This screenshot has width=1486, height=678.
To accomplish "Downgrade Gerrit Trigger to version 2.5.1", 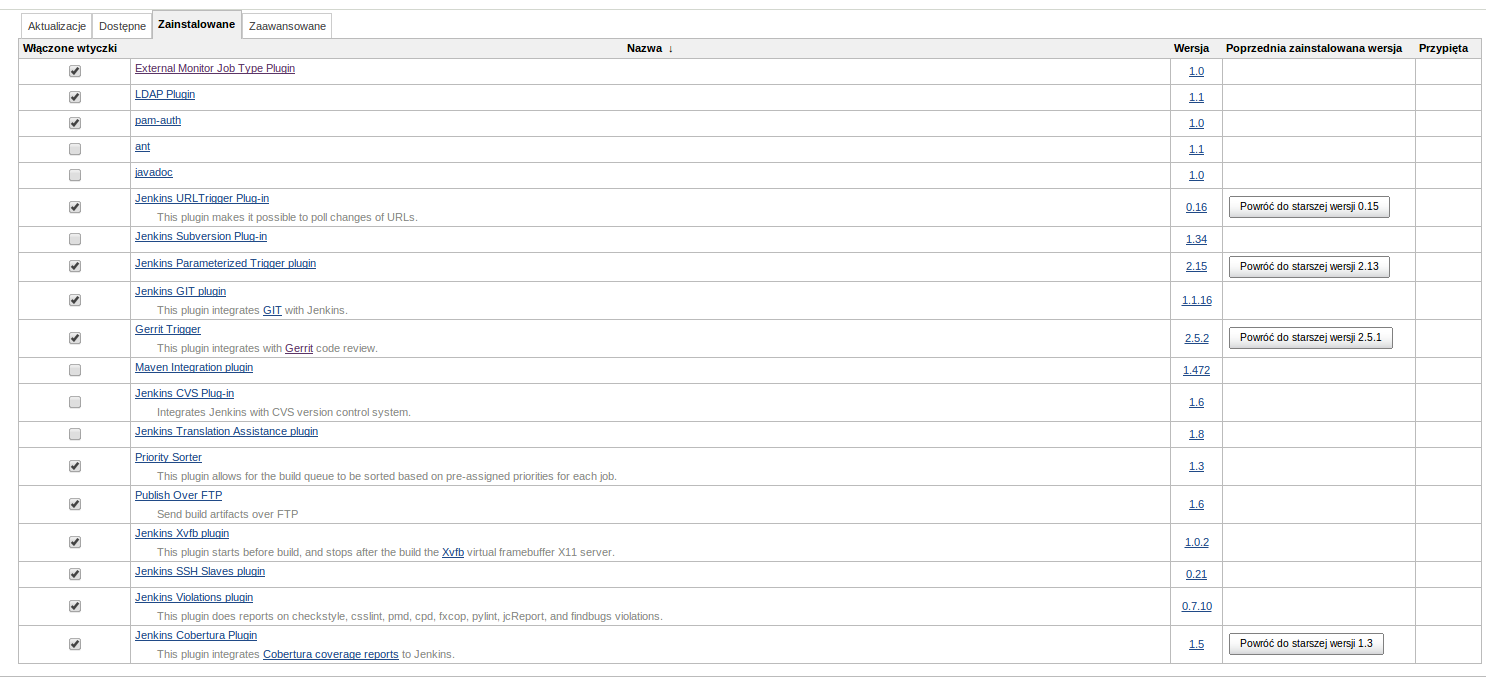I will (x=1310, y=338).
